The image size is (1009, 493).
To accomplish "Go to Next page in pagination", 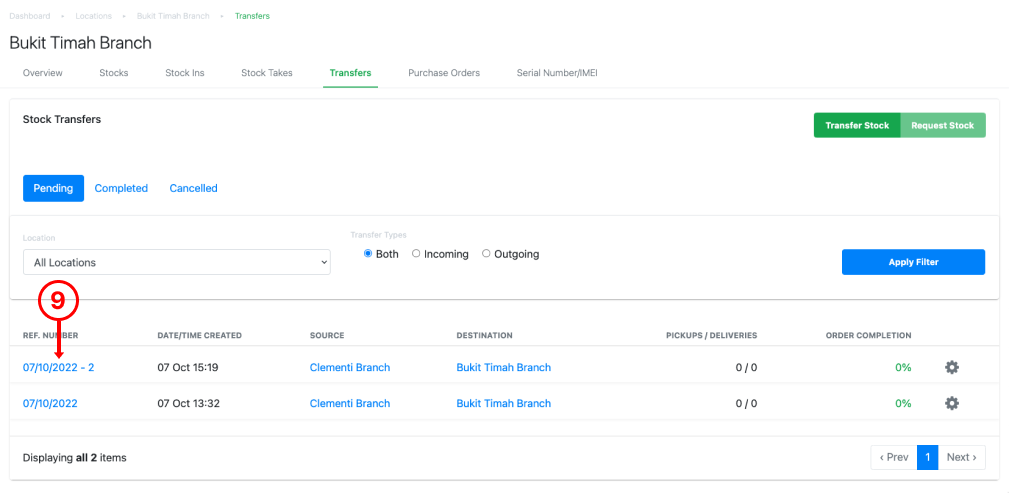I will pos(961,457).
